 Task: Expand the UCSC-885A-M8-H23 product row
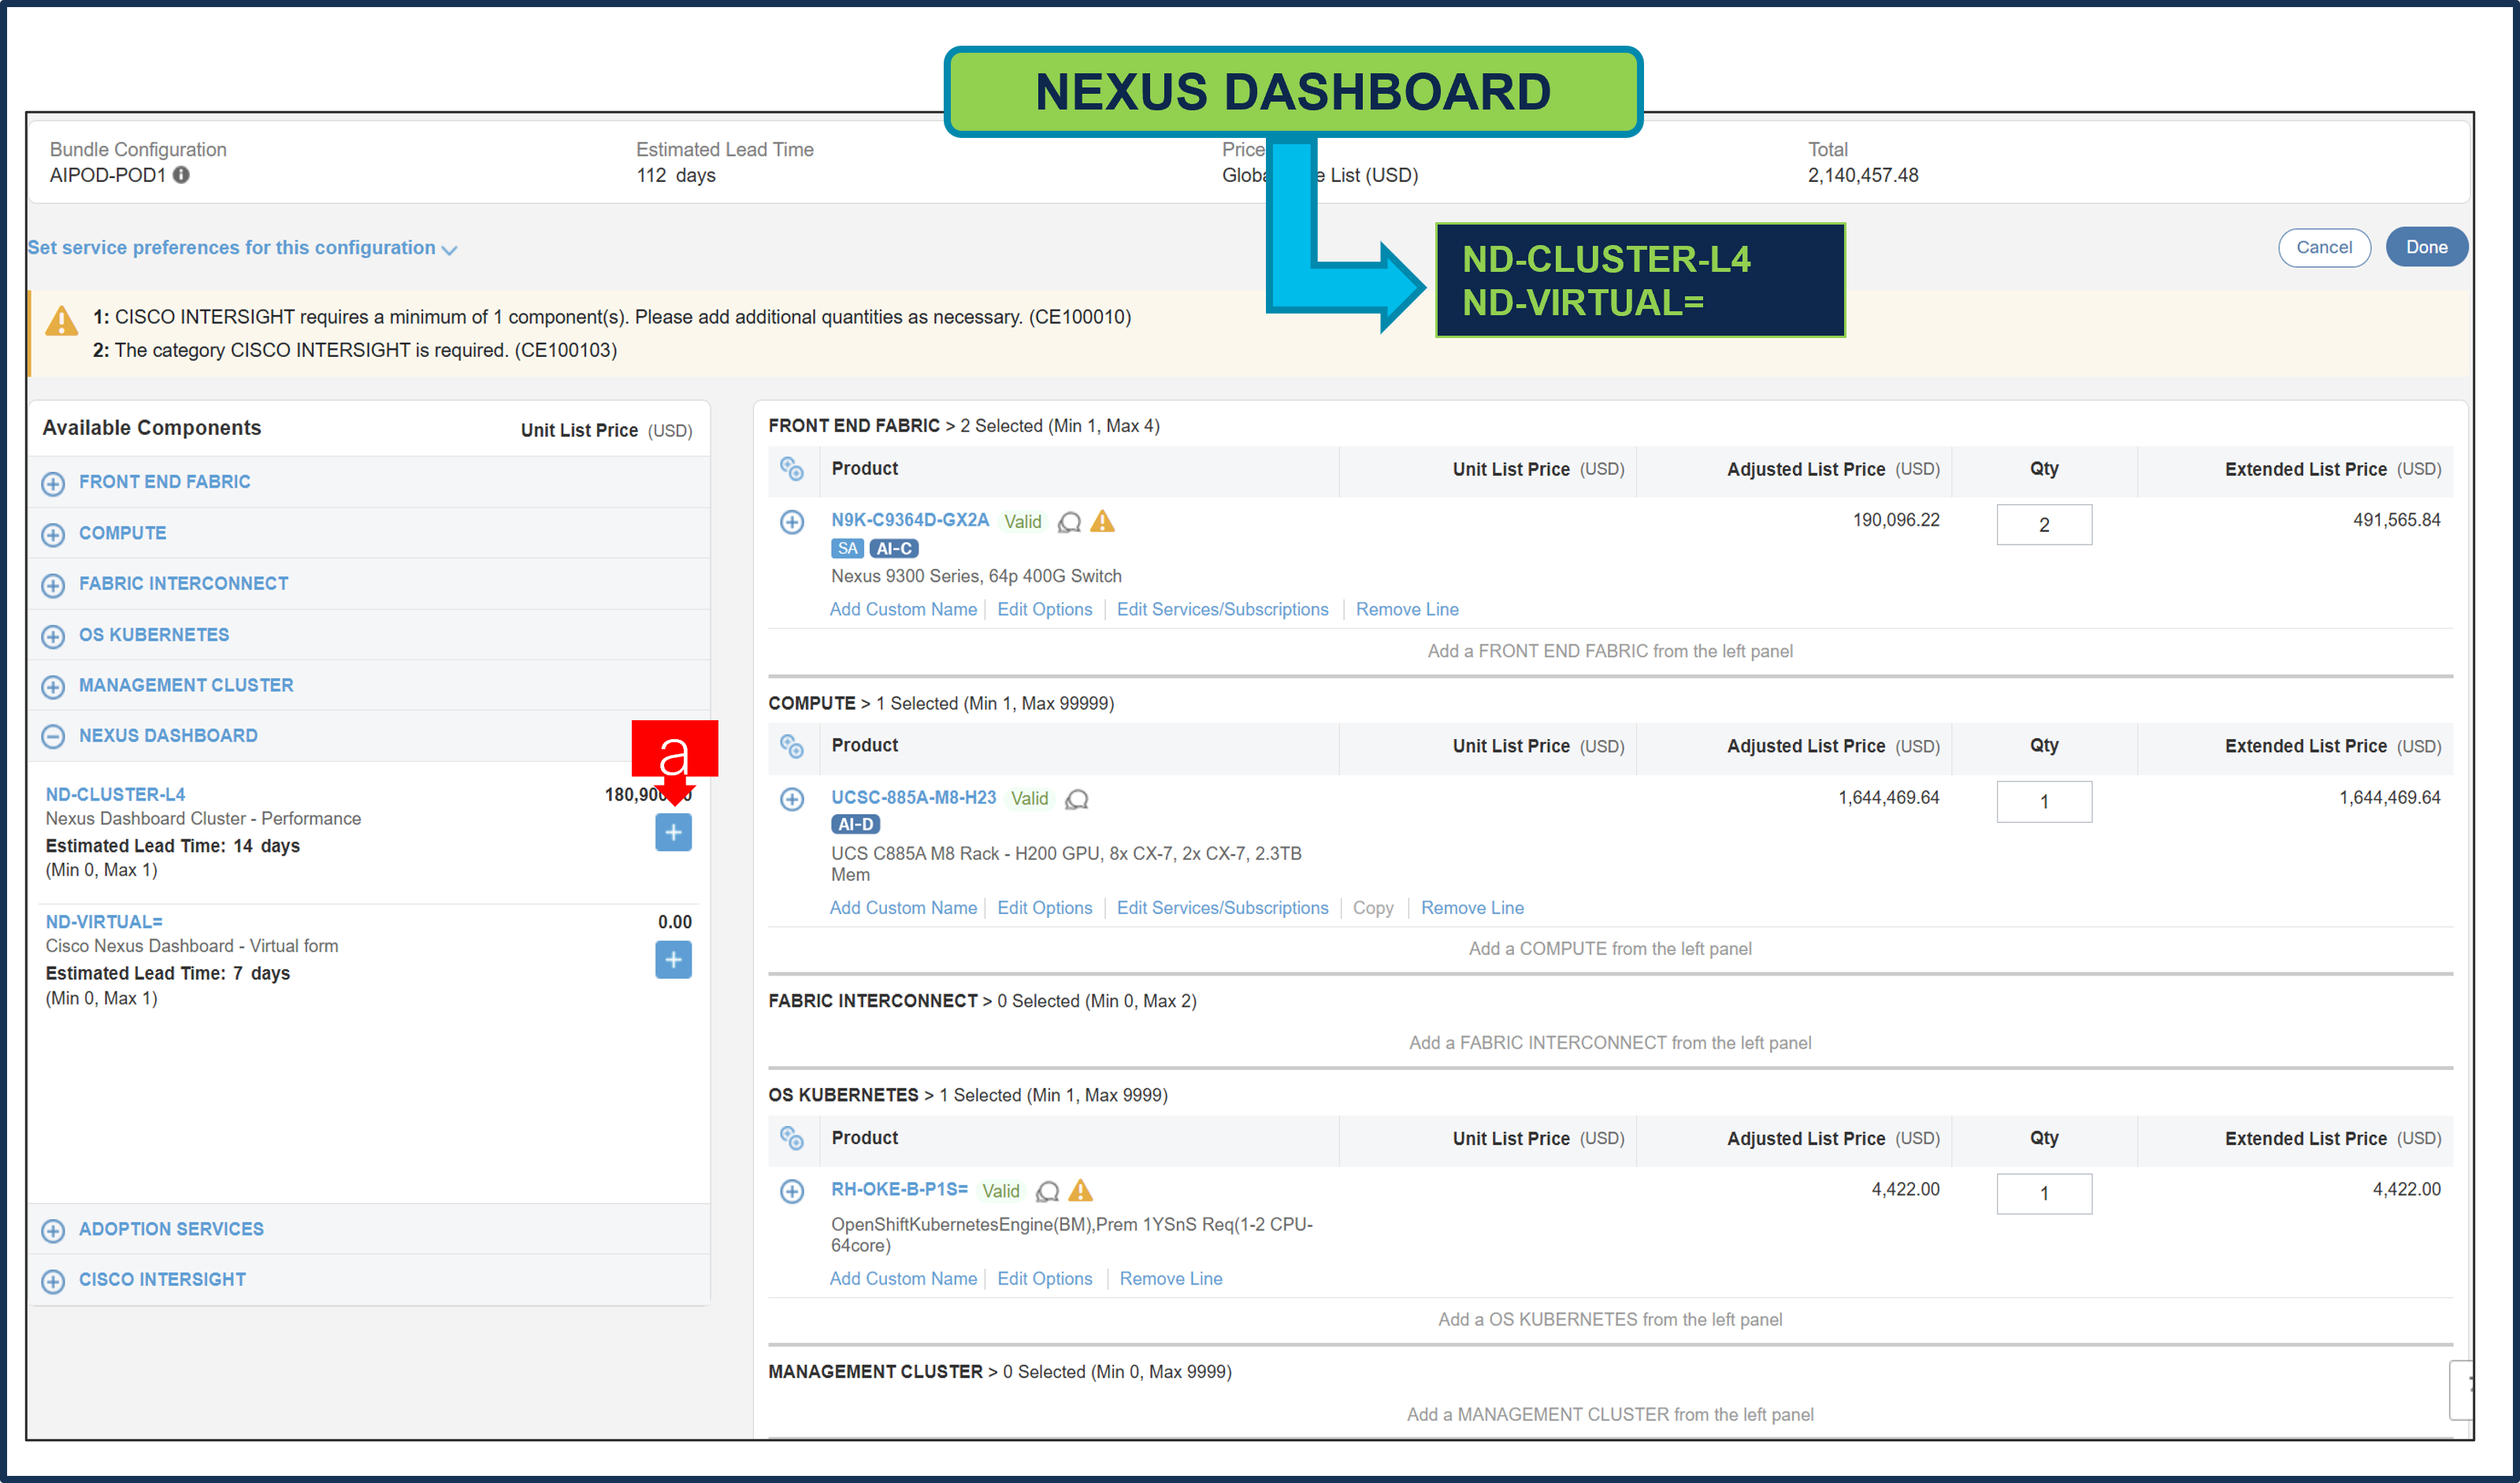point(792,799)
